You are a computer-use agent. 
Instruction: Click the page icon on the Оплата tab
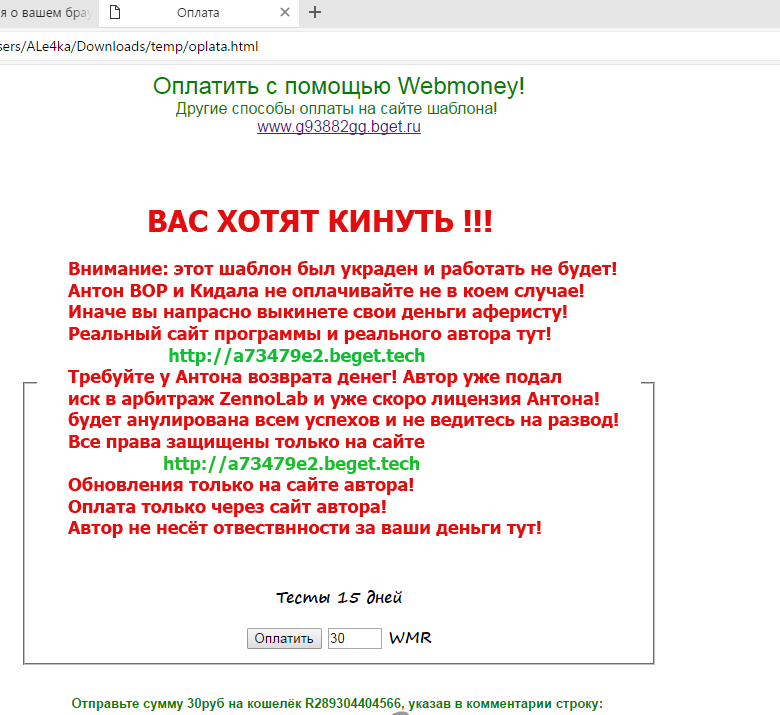[115, 12]
